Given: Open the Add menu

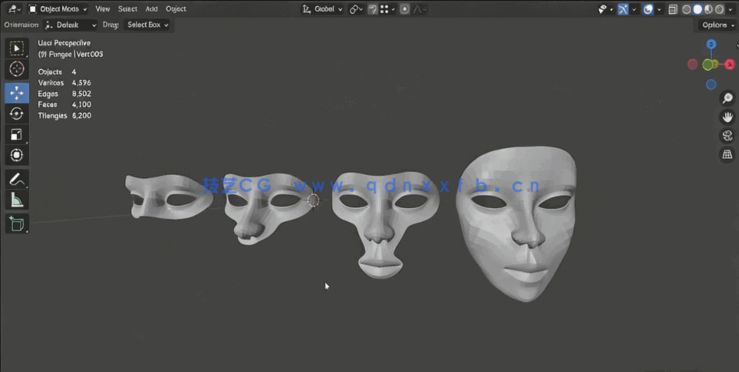Looking at the screenshot, I should [x=151, y=9].
